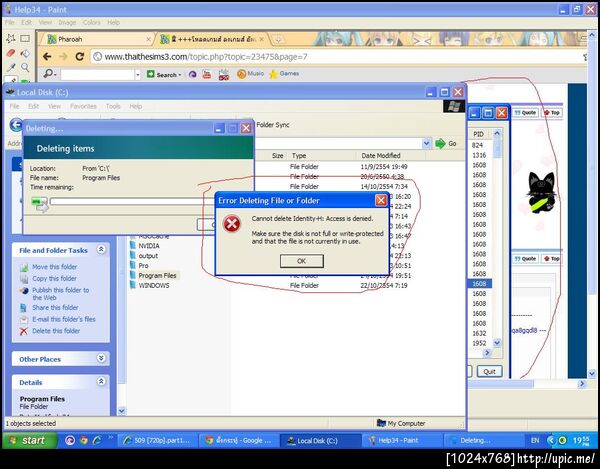Open Paint's Colors menu
Screen dimensions: 600x469
92,22
